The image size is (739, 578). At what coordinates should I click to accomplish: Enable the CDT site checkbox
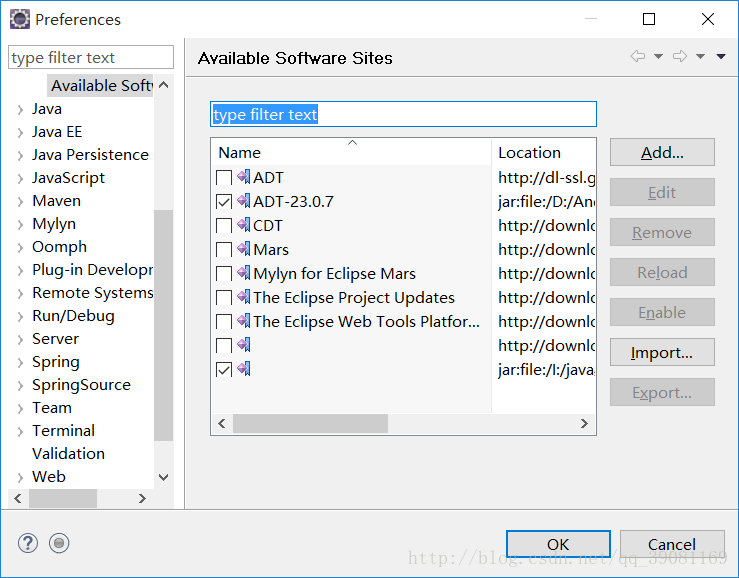coord(224,226)
